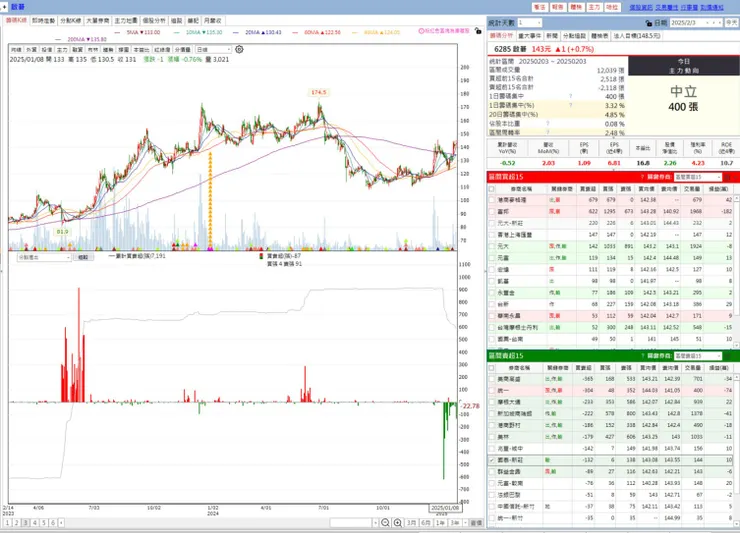This screenshot has height=533, width=740.
Task: Open 重大事件 tab in right panel
Action: (530, 36)
